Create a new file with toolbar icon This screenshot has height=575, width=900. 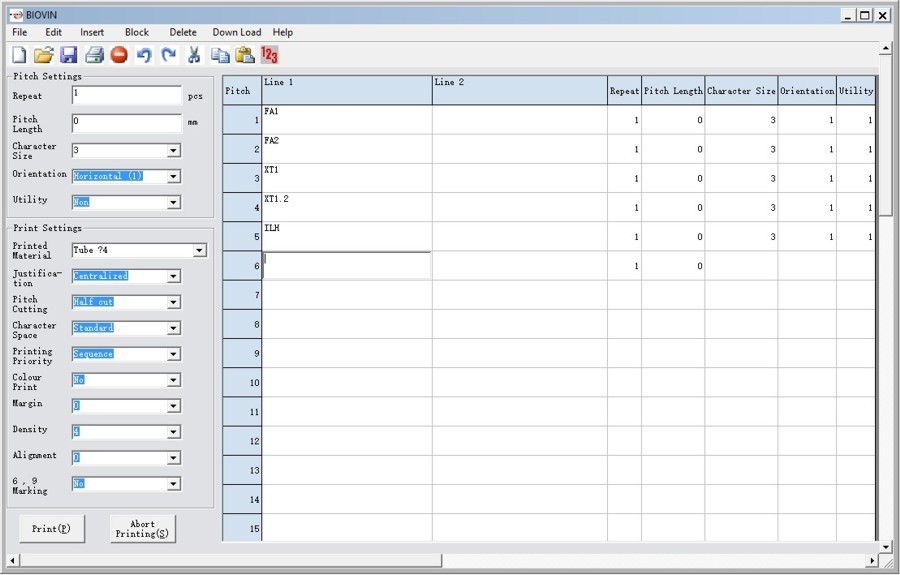(20, 55)
